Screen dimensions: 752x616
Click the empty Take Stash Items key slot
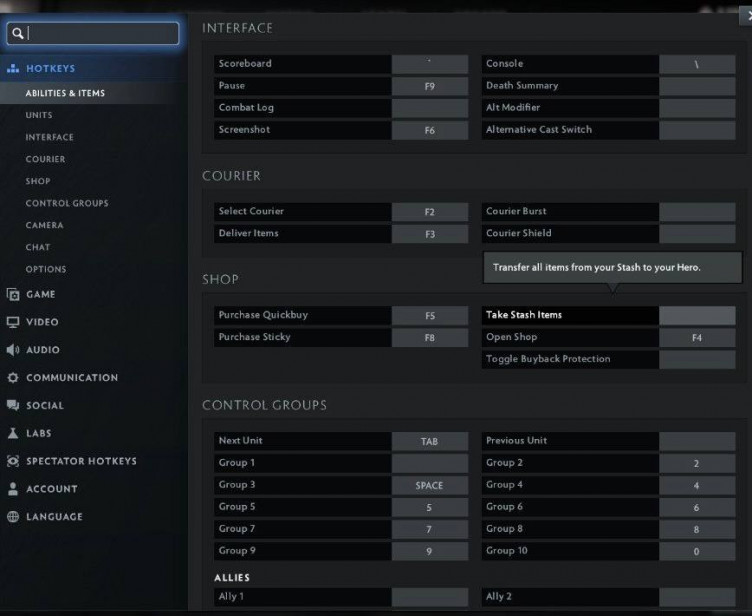click(696, 315)
